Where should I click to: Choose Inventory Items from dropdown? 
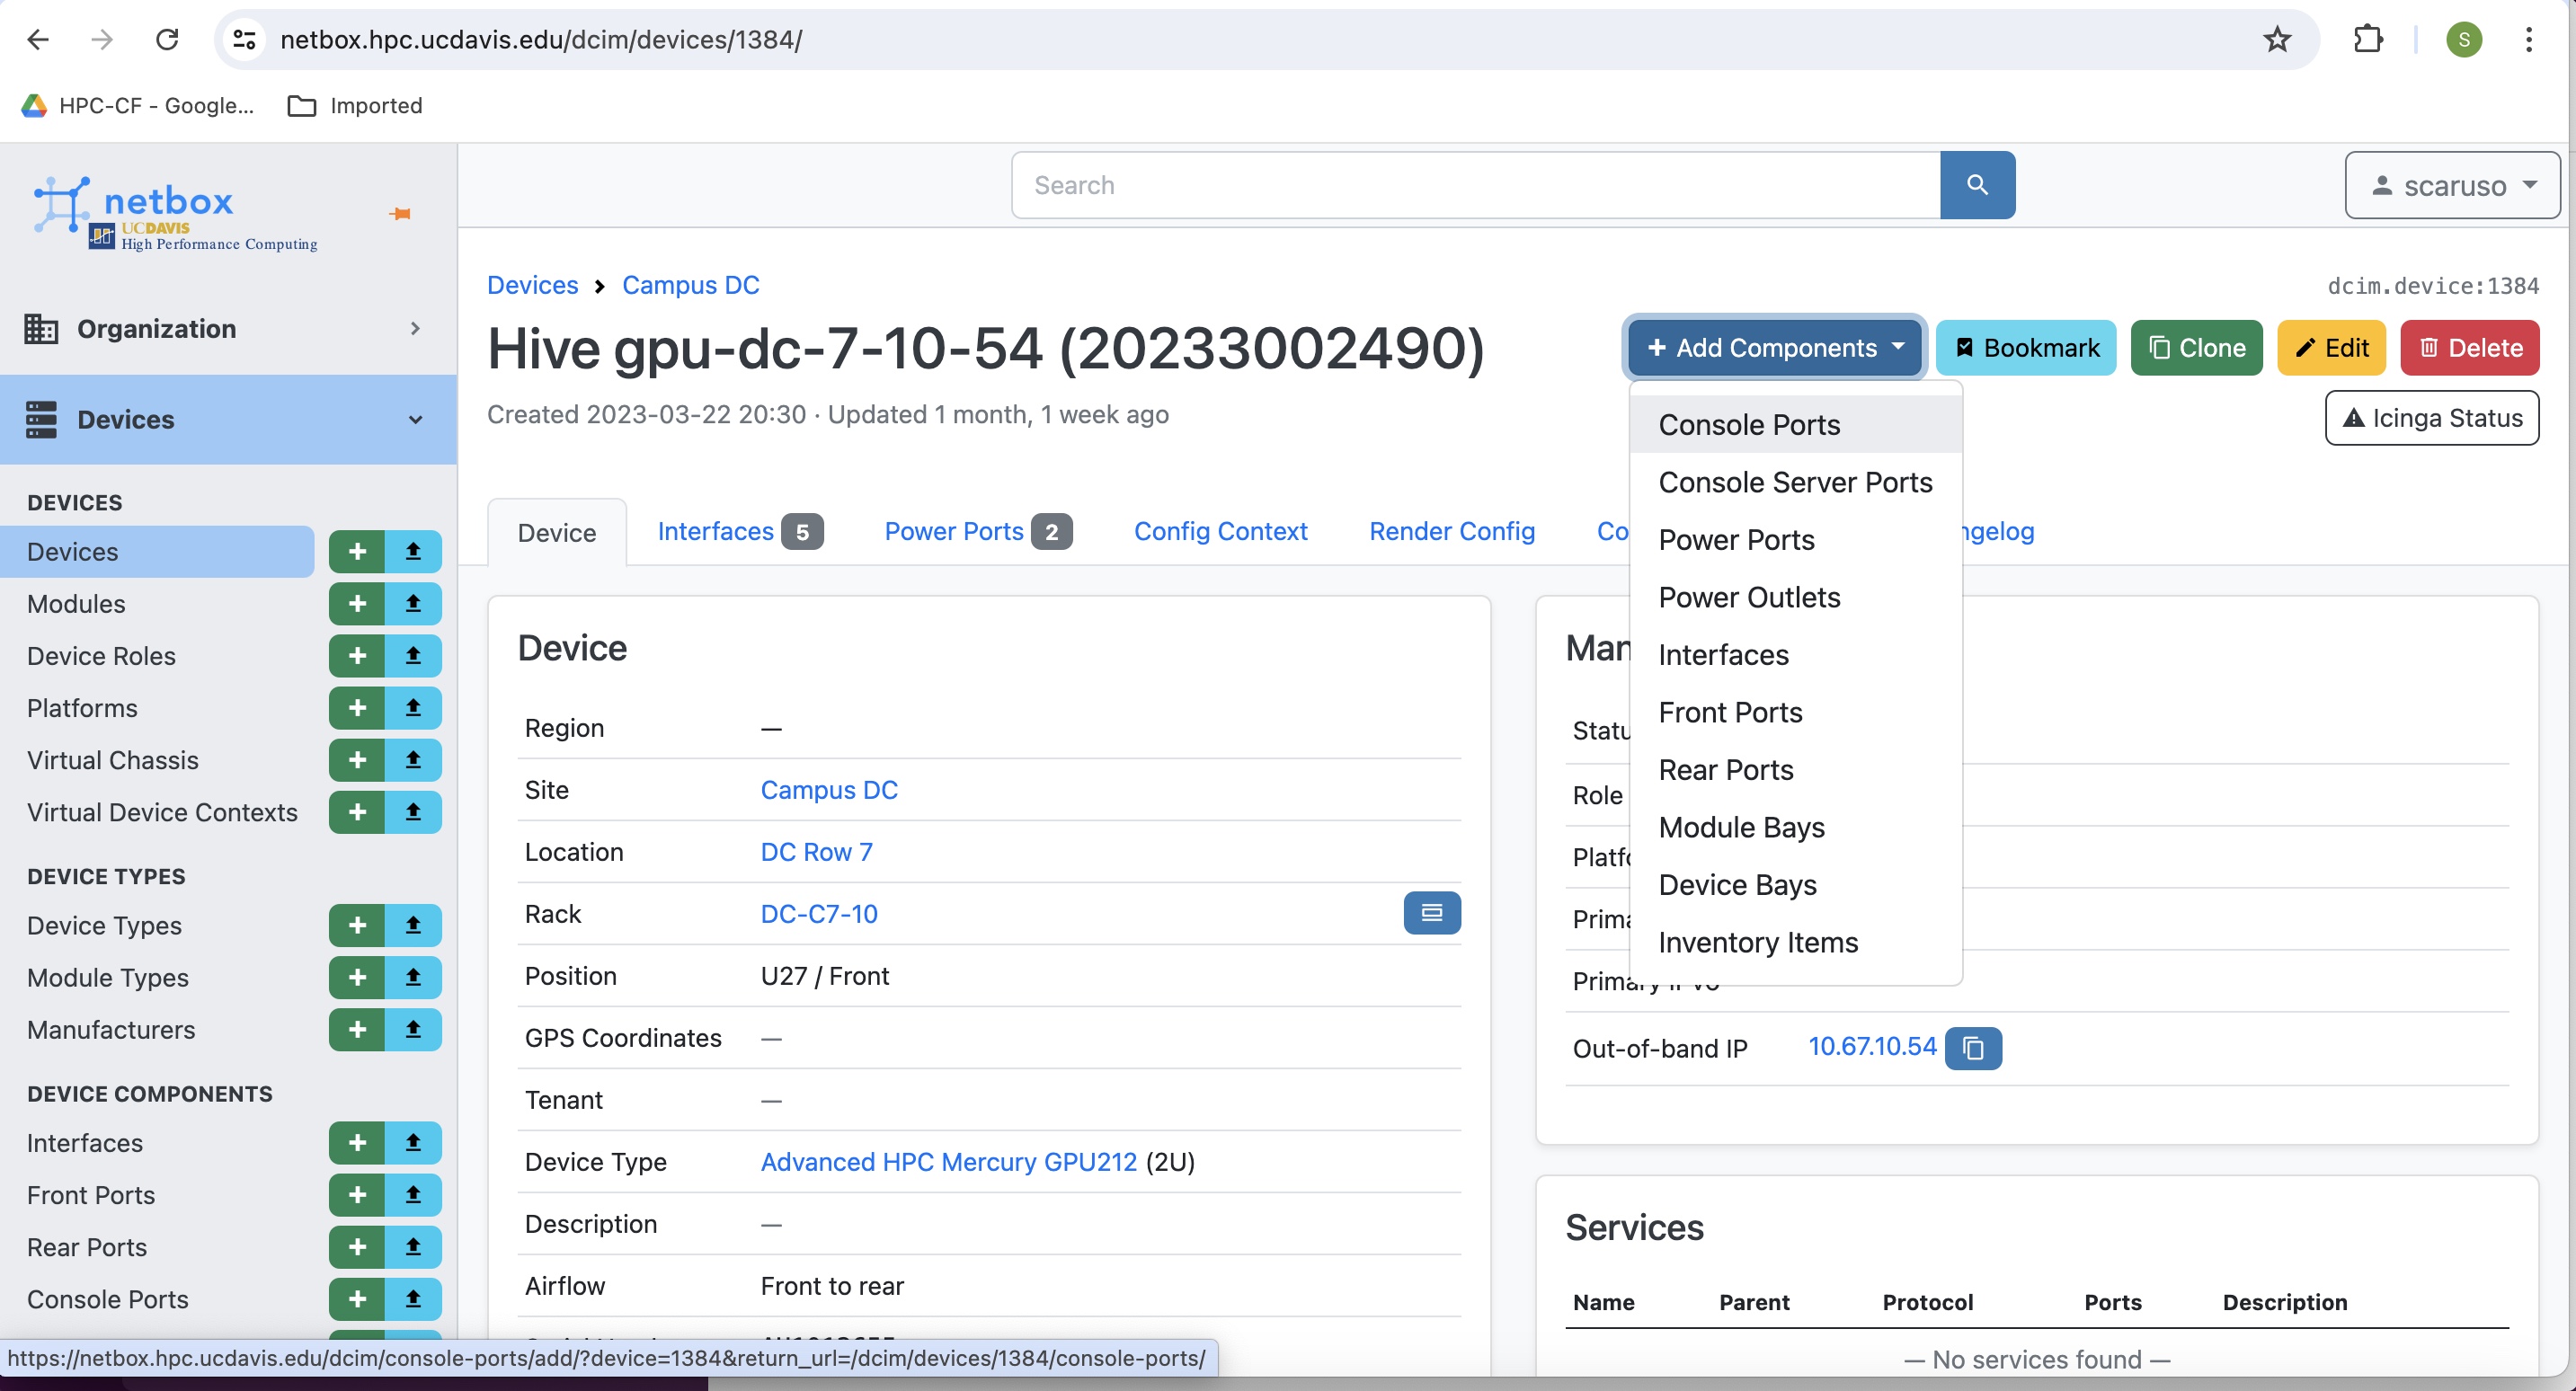coord(1757,942)
